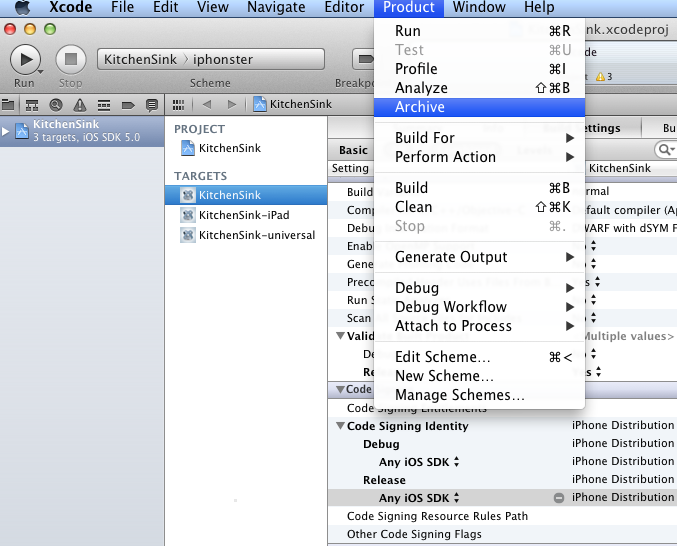Choose Profile from the Product menu

479,69
